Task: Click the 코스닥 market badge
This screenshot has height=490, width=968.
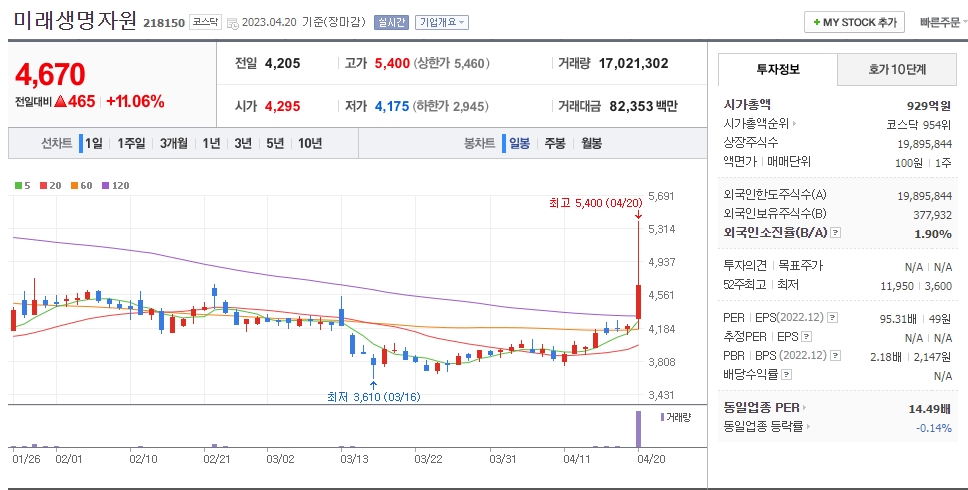Action: (204, 22)
